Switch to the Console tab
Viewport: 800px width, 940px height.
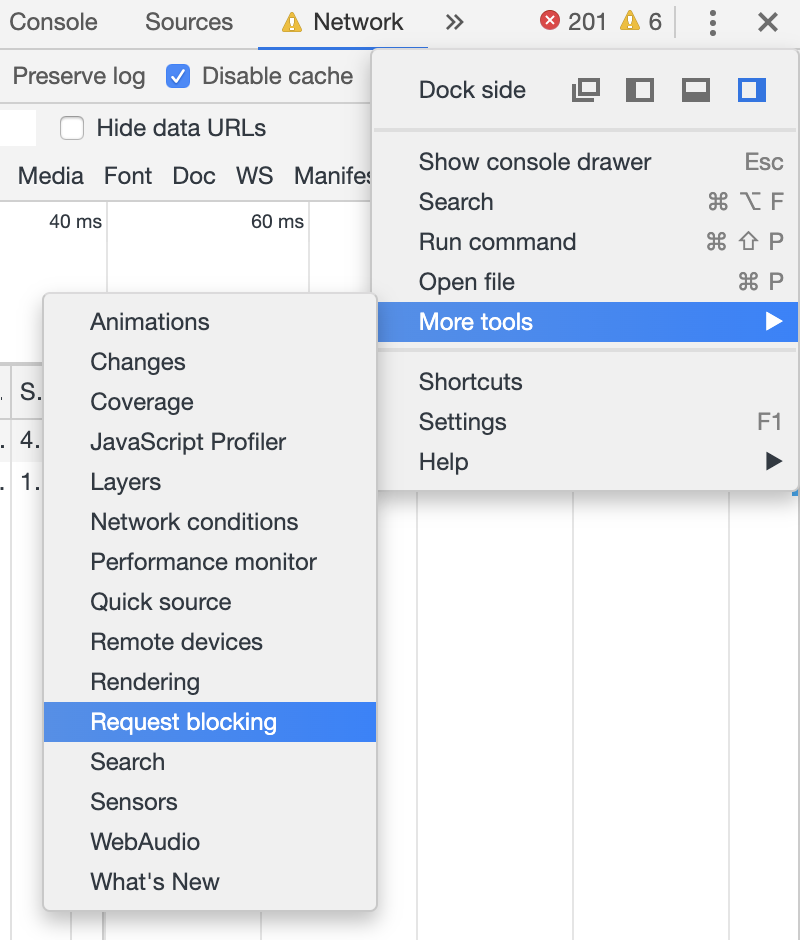pyautogui.click(x=54, y=22)
